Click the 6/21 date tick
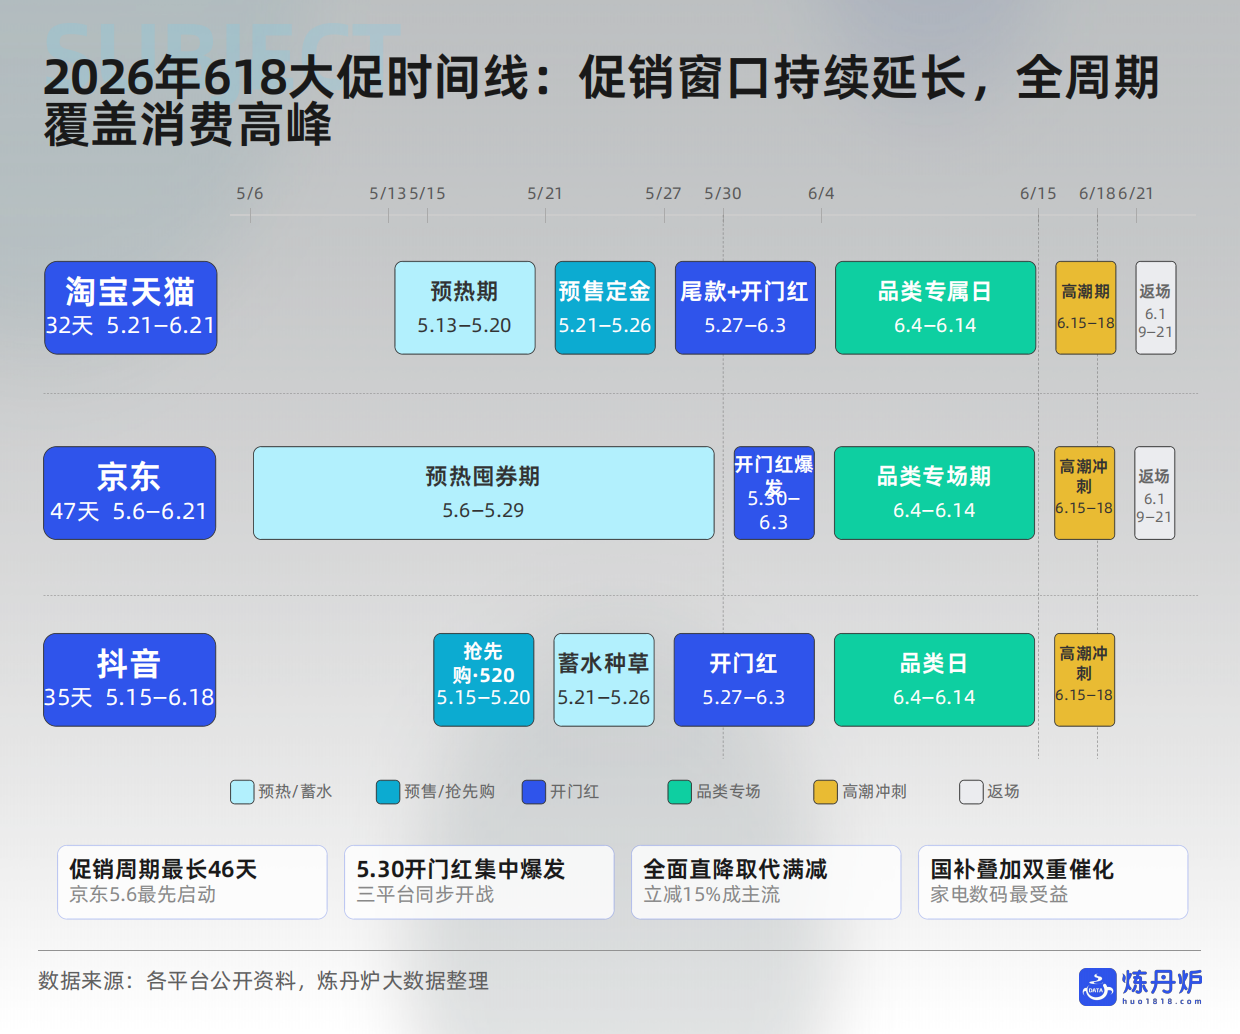This screenshot has height=1034, width=1240. point(1136,193)
